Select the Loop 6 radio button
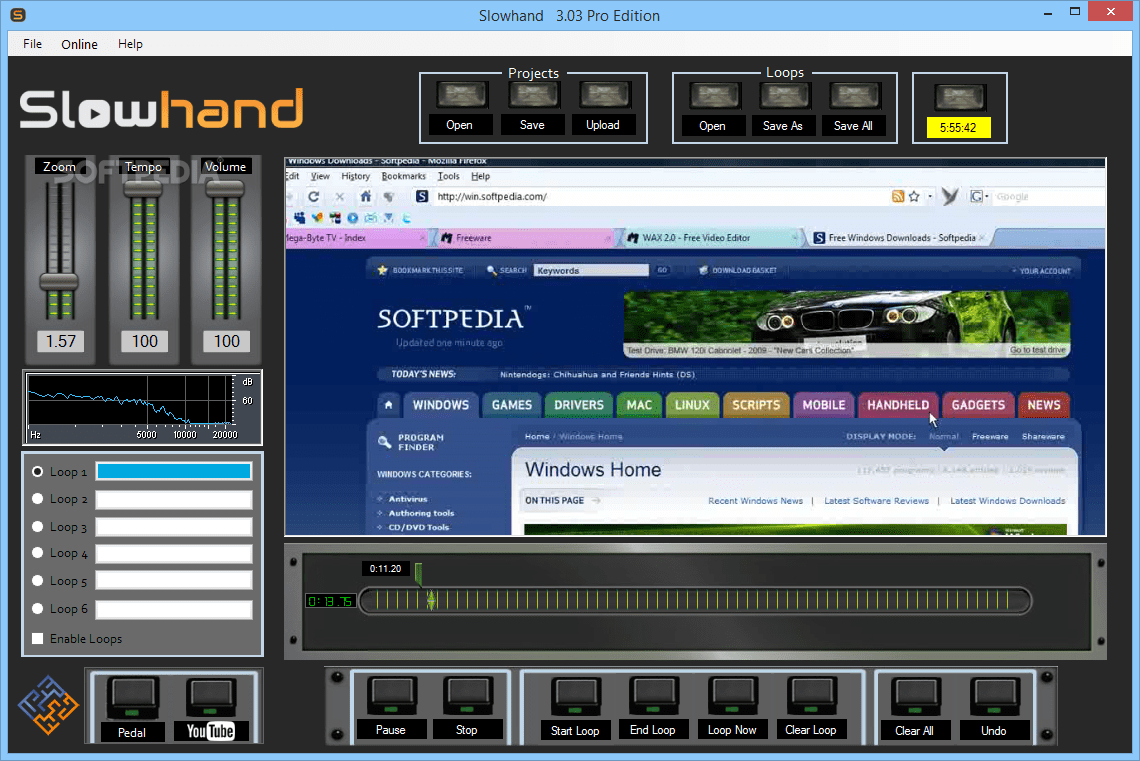The image size is (1140, 761). click(38, 608)
